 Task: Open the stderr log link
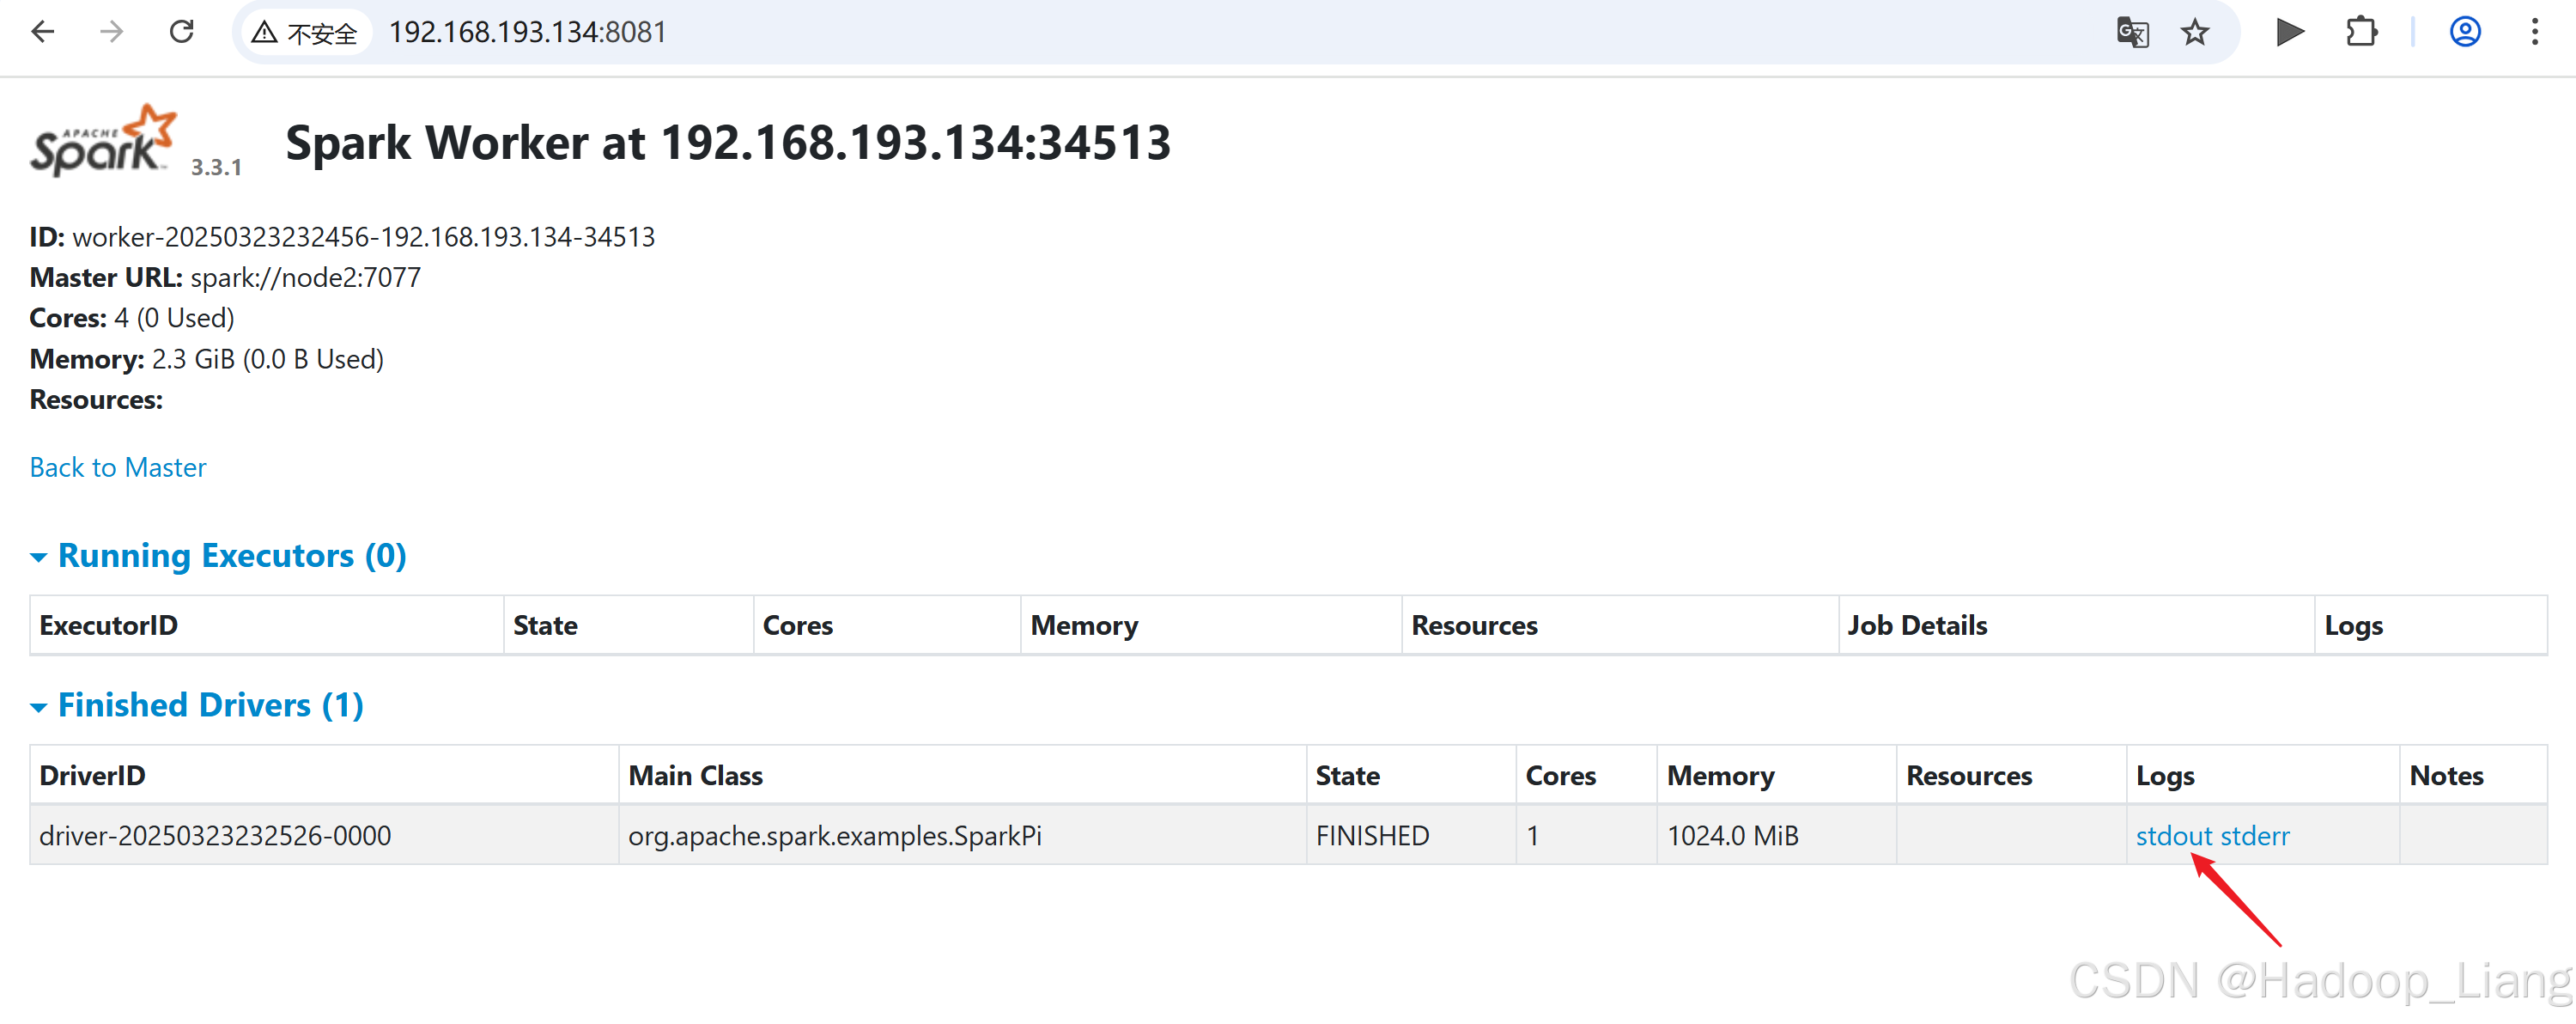click(x=2255, y=835)
